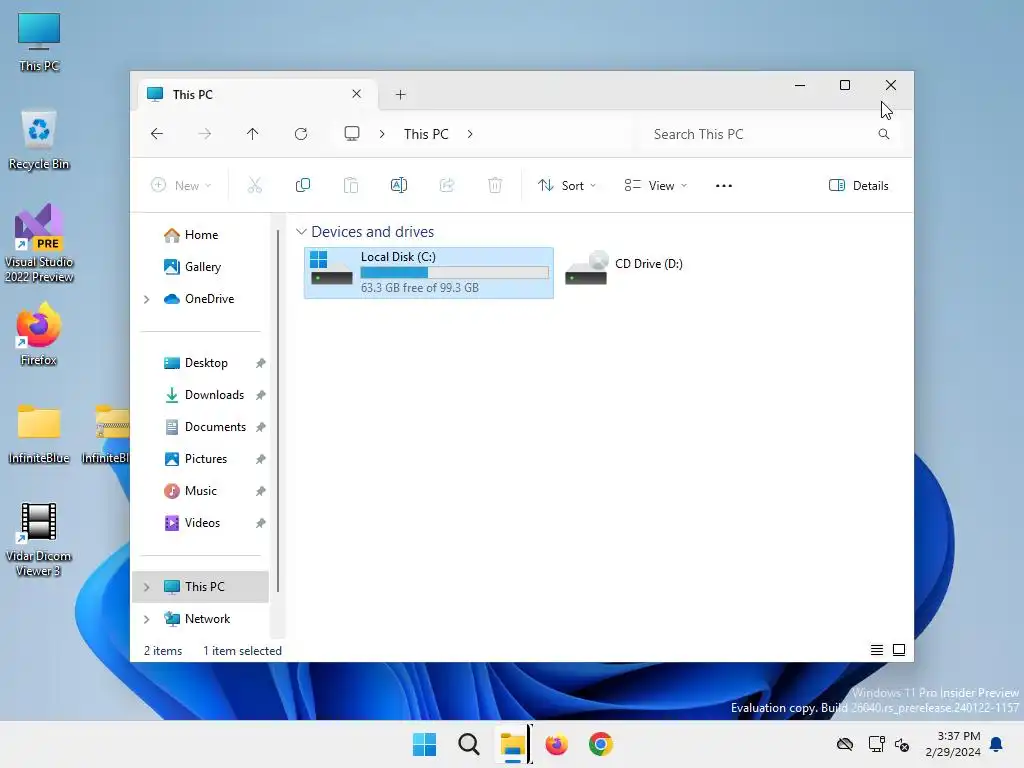
Task: Click the Local Disk usage bar
Action: coord(455,273)
